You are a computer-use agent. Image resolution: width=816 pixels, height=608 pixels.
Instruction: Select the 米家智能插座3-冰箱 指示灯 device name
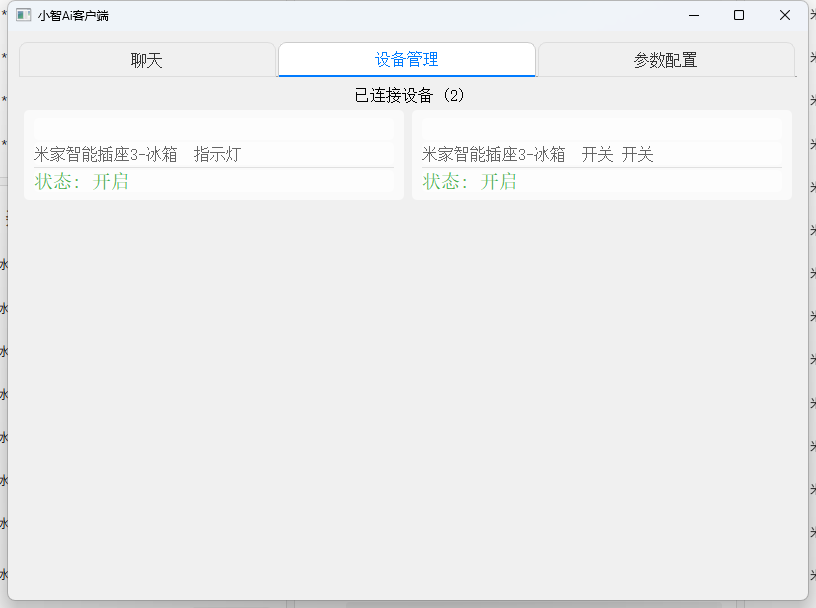click(x=137, y=154)
